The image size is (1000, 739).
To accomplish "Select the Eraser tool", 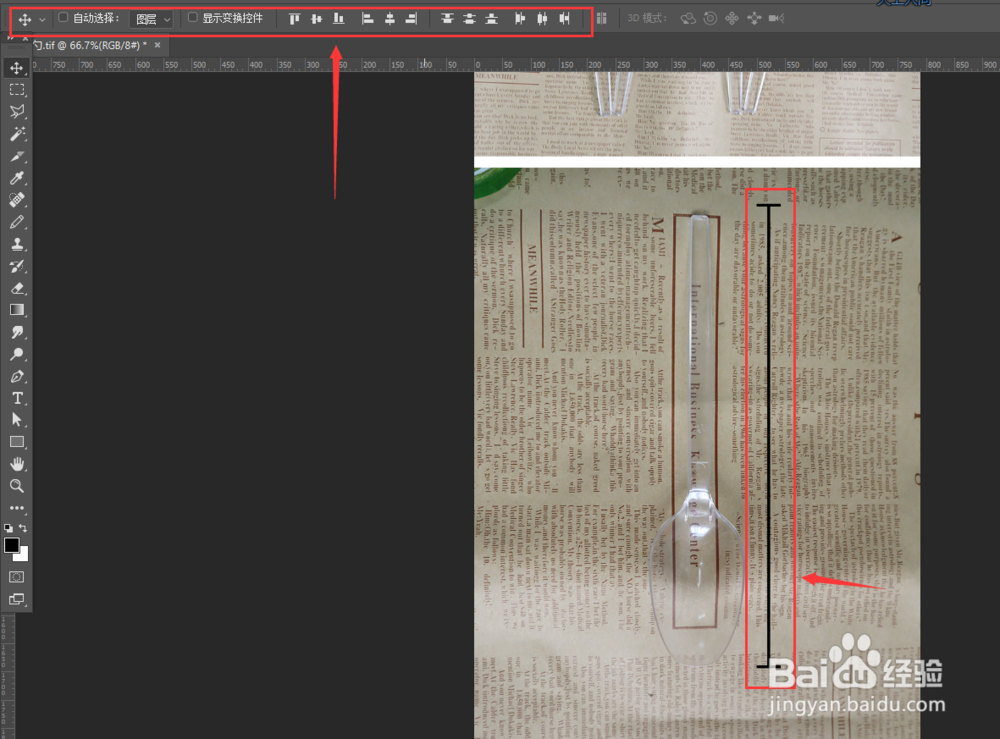I will pyautogui.click(x=17, y=288).
